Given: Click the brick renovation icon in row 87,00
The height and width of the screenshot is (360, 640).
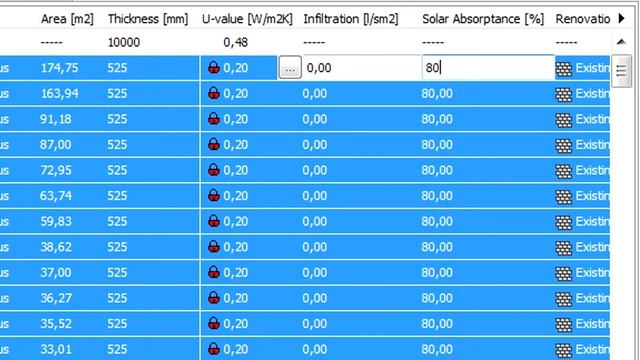Looking at the screenshot, I should click(564, 146).
